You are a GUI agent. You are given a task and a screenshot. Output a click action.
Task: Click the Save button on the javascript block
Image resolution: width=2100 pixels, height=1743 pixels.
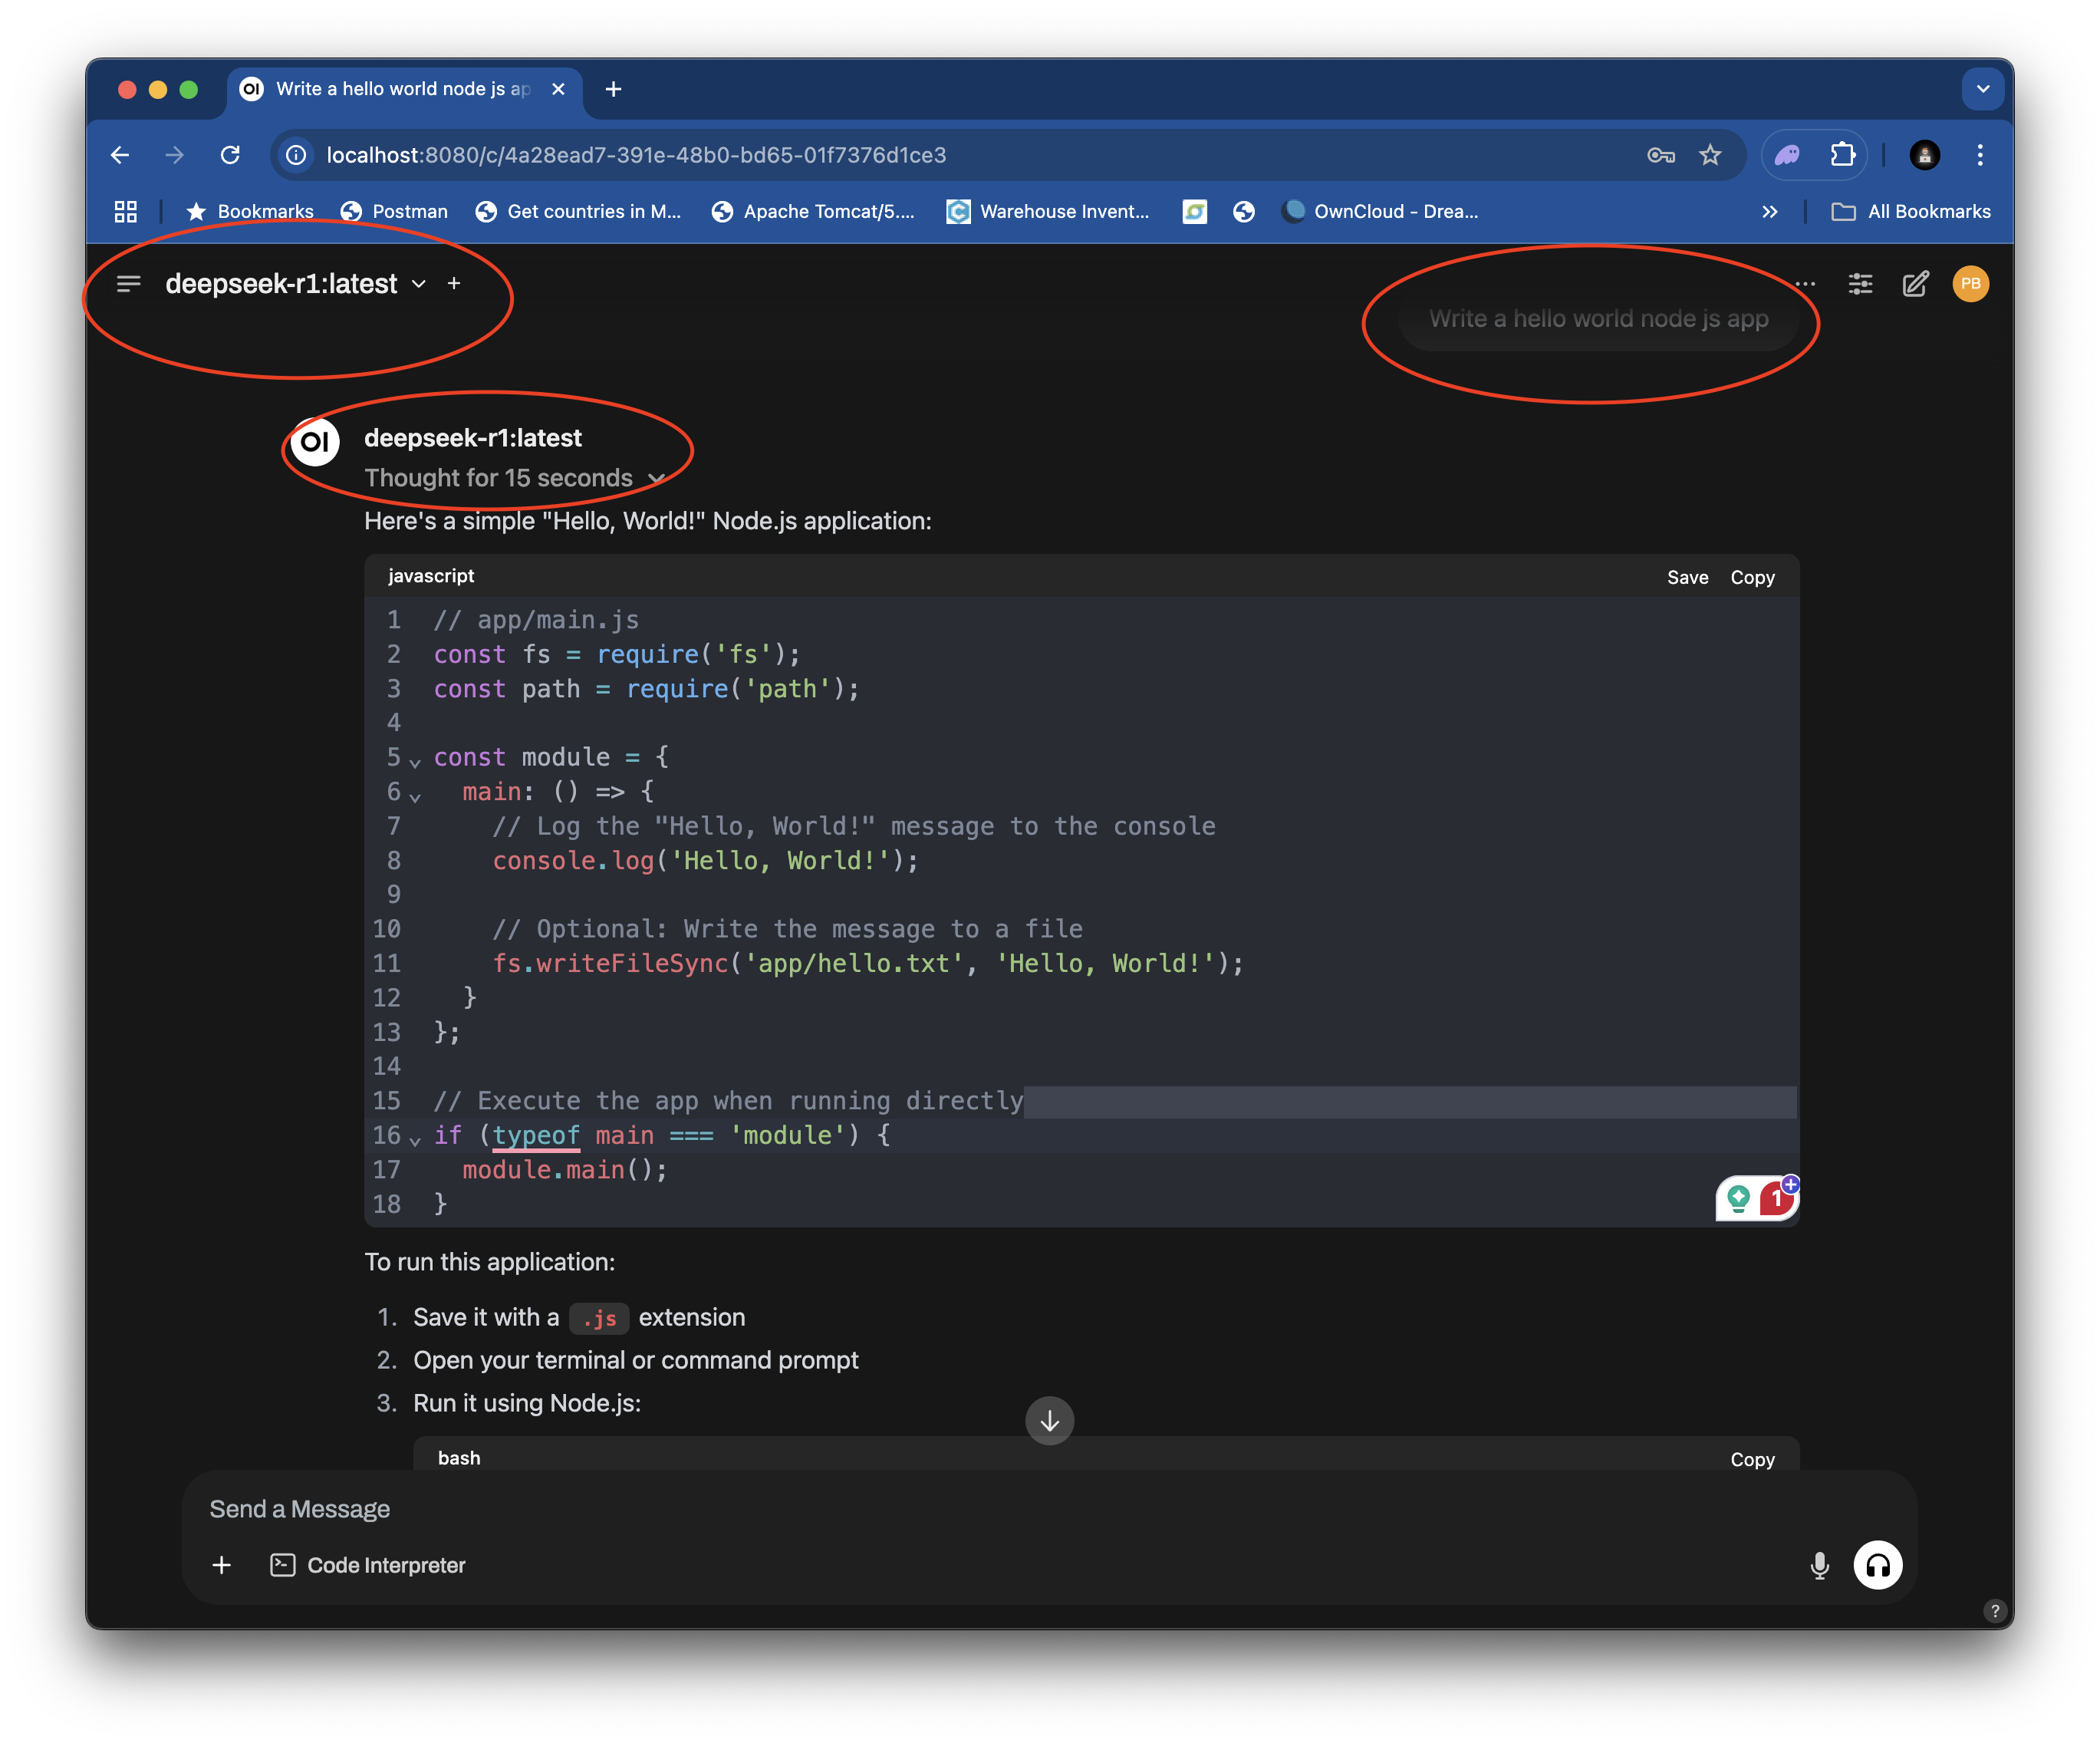[1687, 577]
